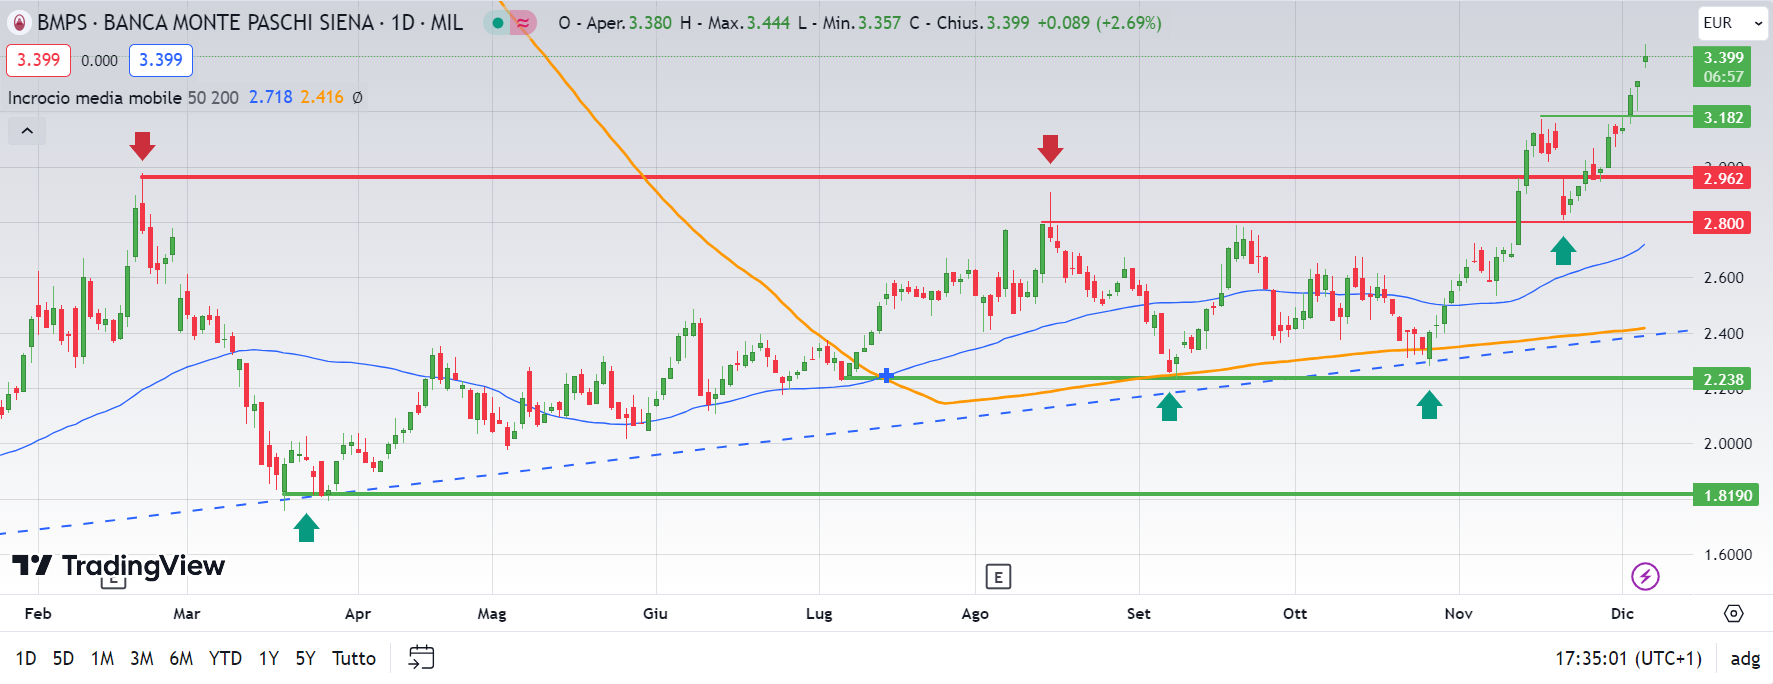Select the YTD time range
The height and width of the screenshot is (684, 1773).
pyautogui.click(x=225, y=658)
